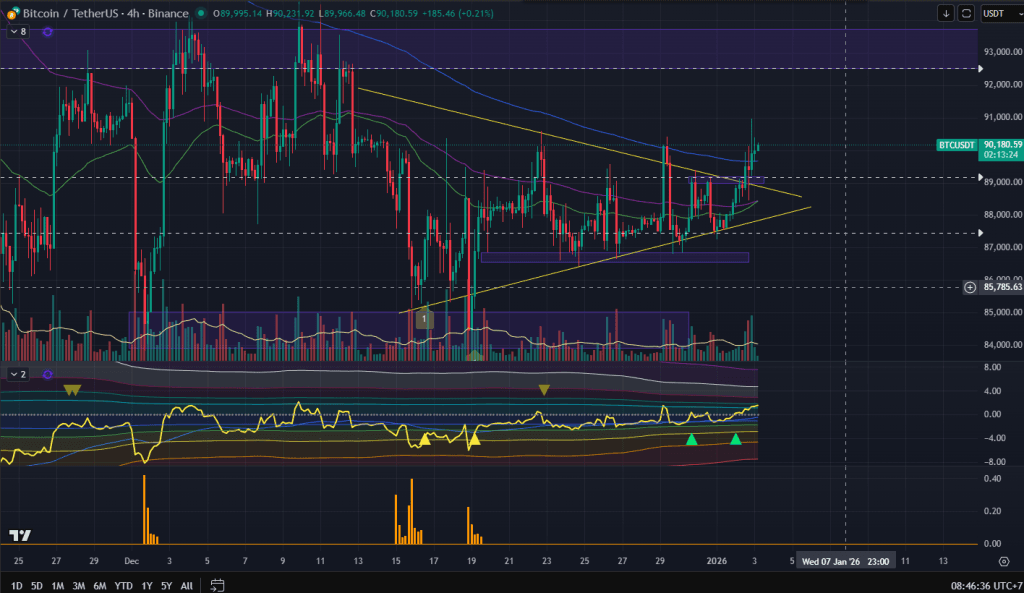Click the down-arrow icon beside USDT
Screen dimensions: 1024x593
945,13
